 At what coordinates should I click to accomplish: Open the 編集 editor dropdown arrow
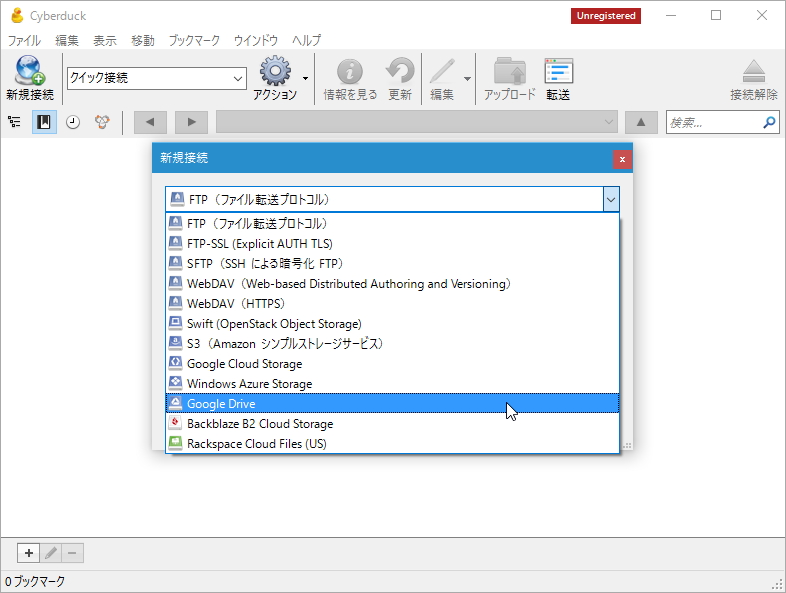(x=467, y=78)
